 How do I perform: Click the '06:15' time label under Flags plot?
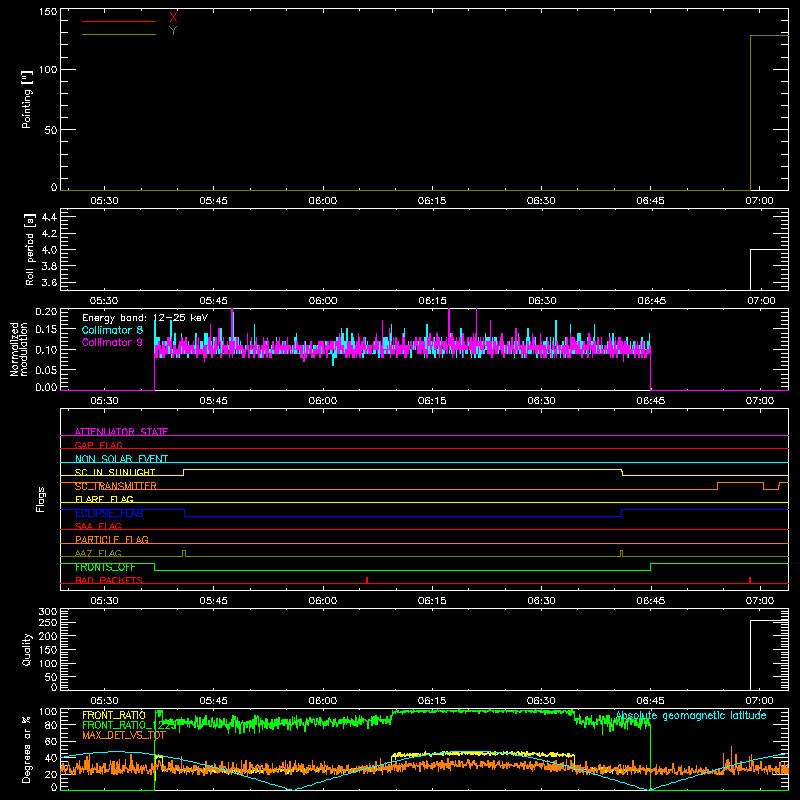tap(432, 601)
